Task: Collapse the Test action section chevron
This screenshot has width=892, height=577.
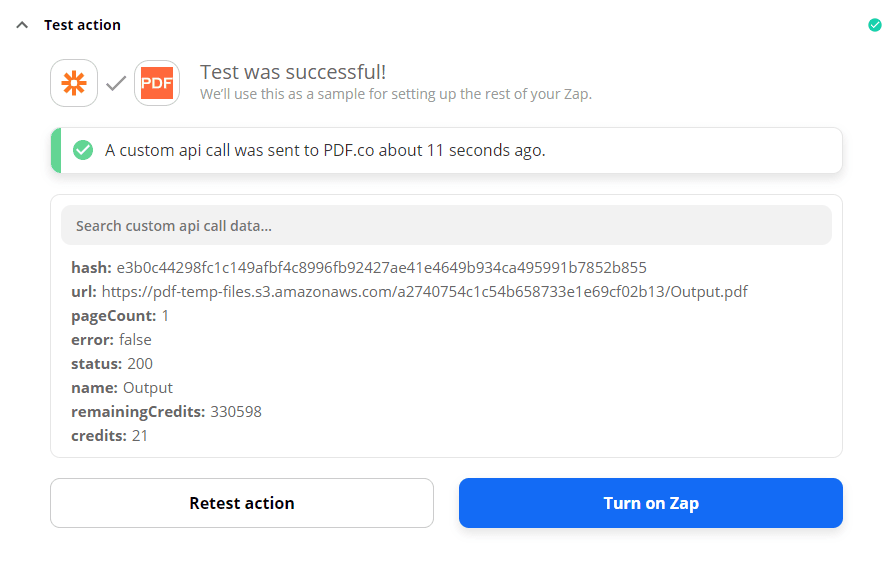Action: 22,25
